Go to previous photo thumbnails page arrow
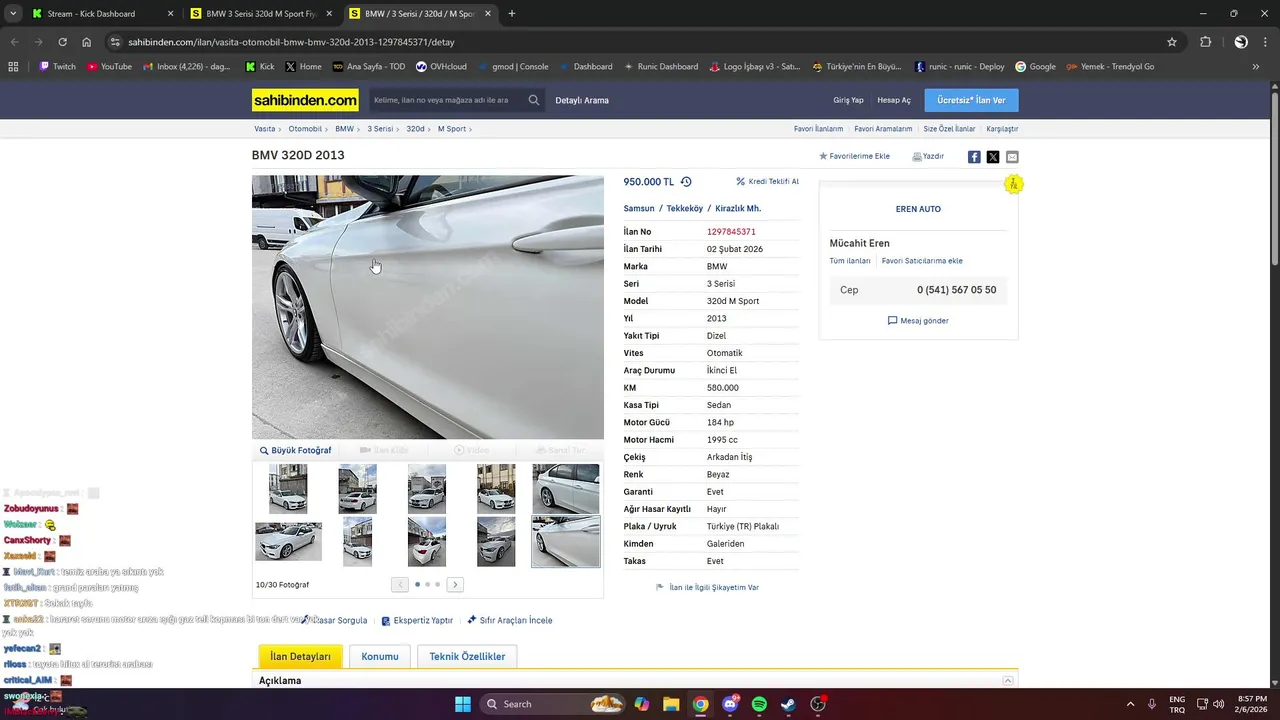Image resolution: width=1280 pixels, height=720 pixels. click(x=400, y=584)
